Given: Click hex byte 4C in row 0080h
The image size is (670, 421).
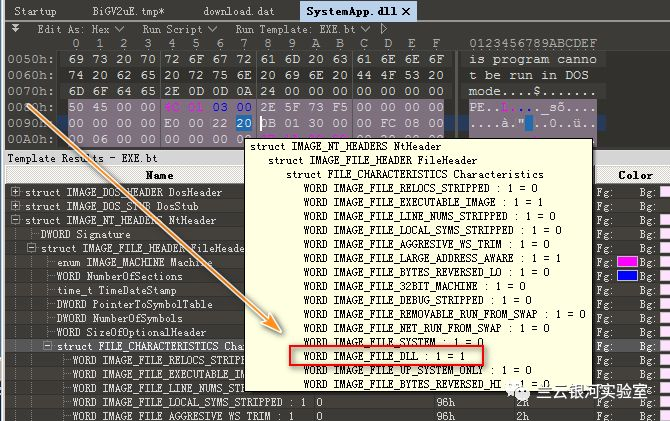Looking at the screenshot, I should click(172, 107).
